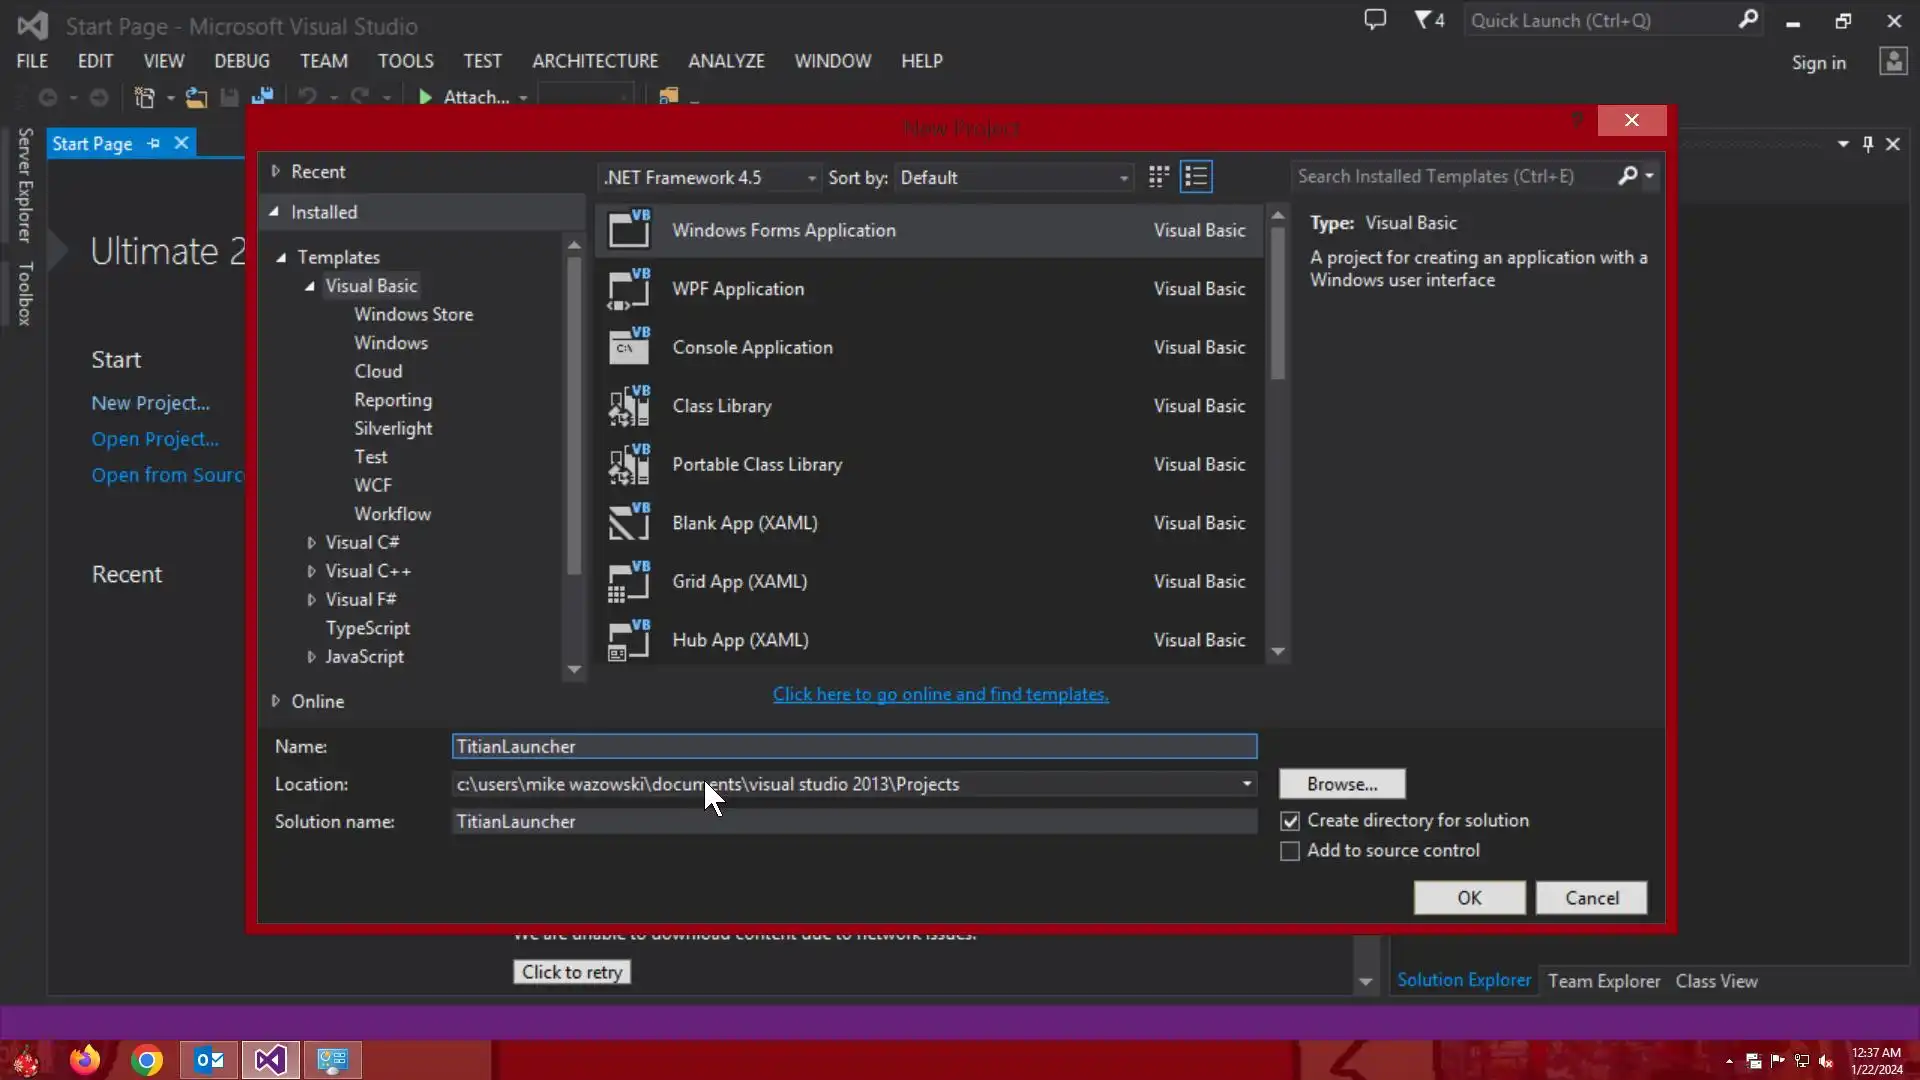Open the feedback speech bubble icon
This screenshot has height=1080, width=1920.
point(1375,20)
